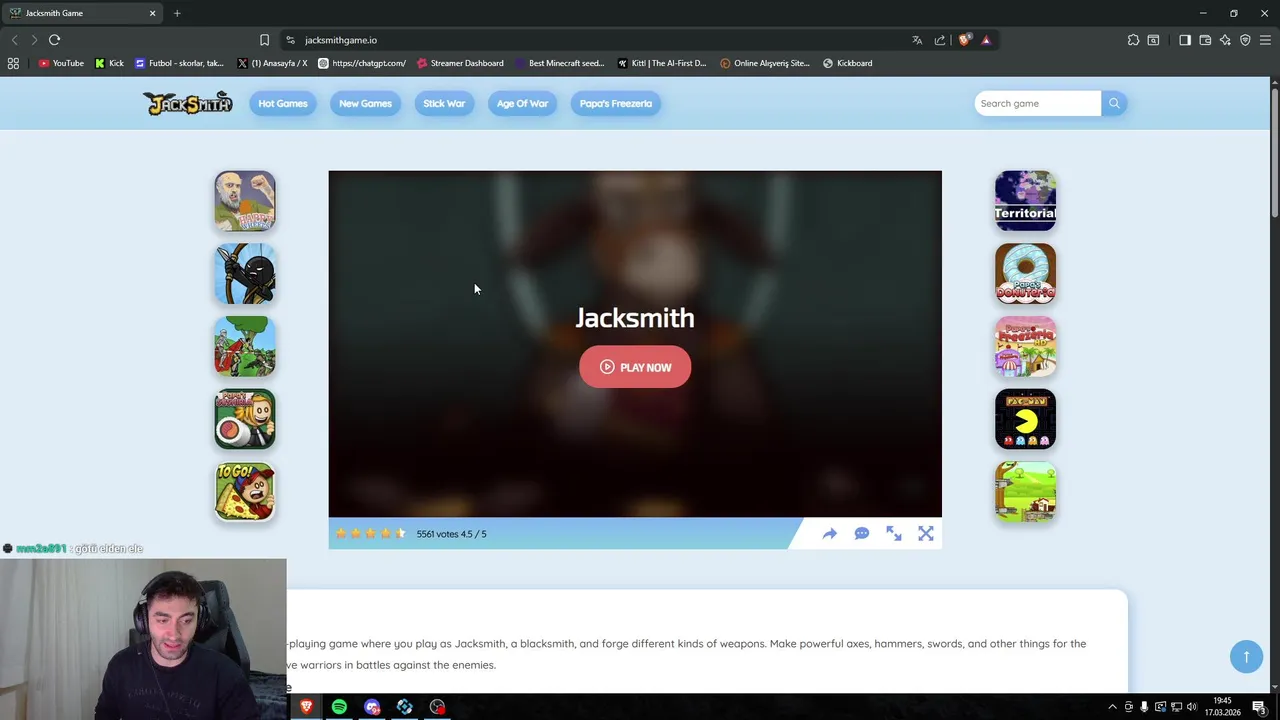
Task: Click the bookmarks apps grid icon
Action: (13, 63)
